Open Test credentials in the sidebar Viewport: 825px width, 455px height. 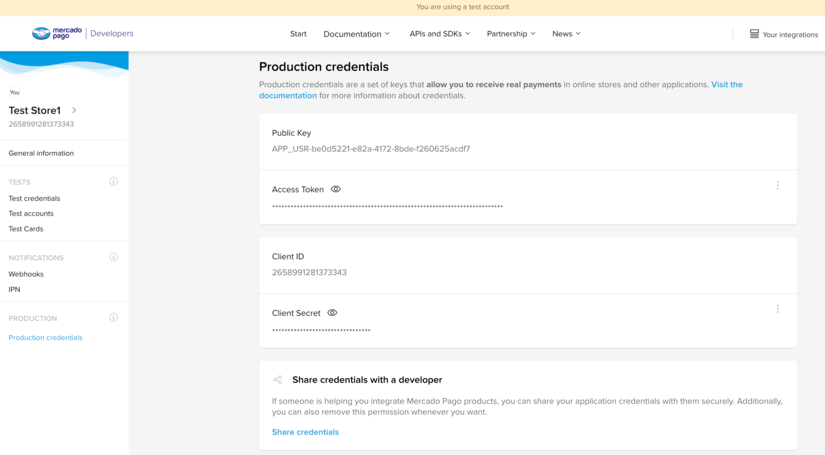click(x=34, y=198)
